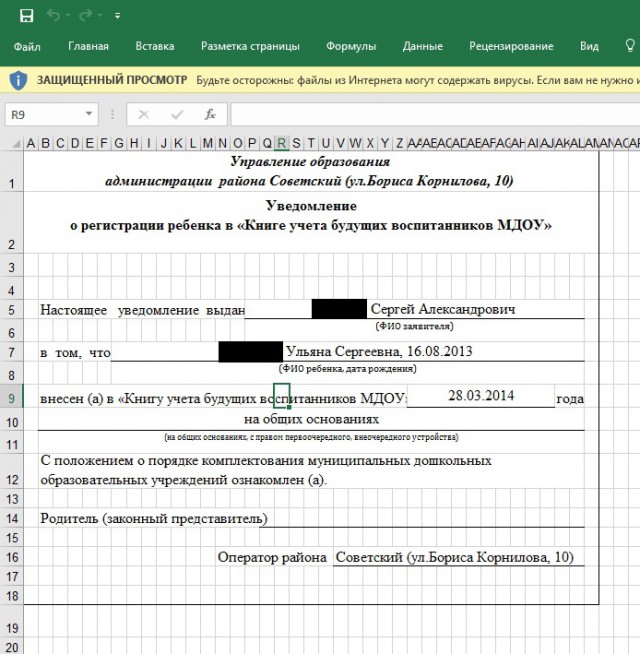Switch to the Данные tab
The height and width of the screenshot is (654, 640).
(423, 46)
